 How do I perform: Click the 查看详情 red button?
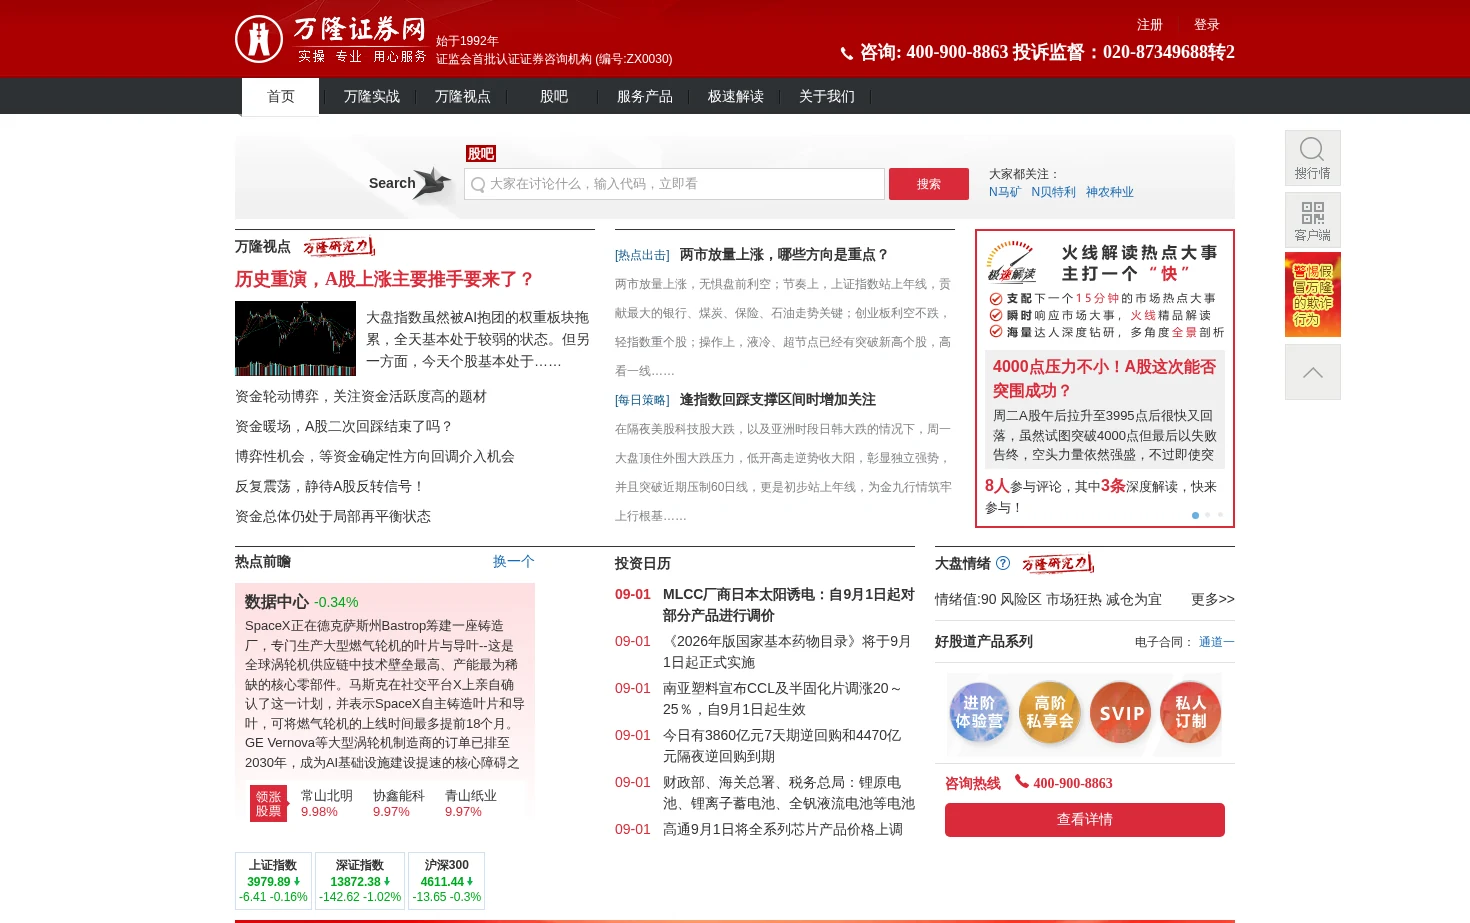pos(1085,820)
